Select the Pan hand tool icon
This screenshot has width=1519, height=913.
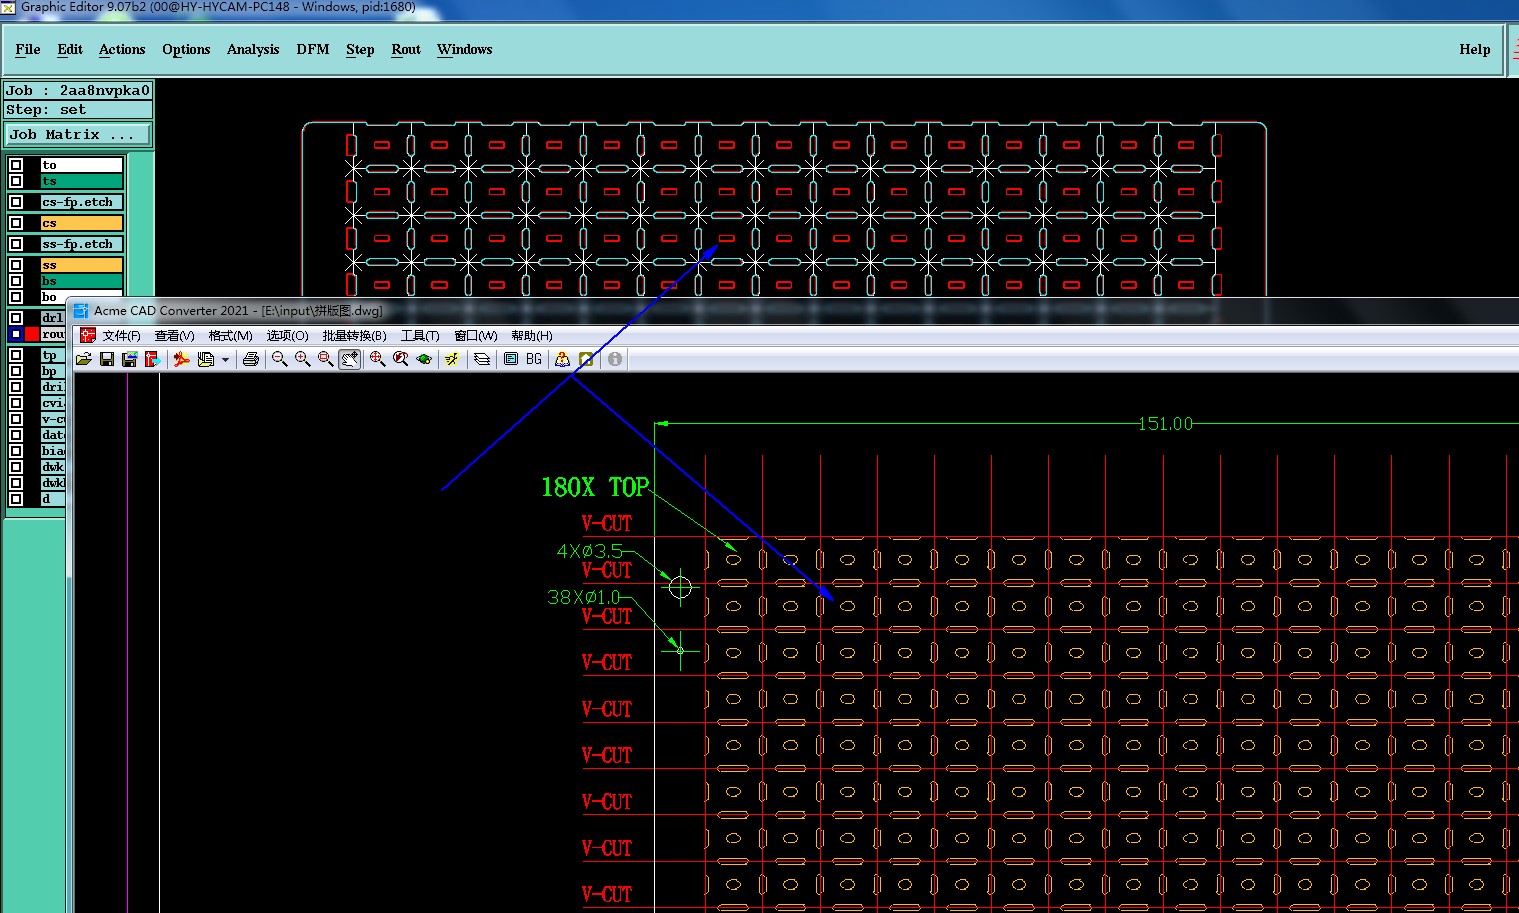(x=349, y=359)
